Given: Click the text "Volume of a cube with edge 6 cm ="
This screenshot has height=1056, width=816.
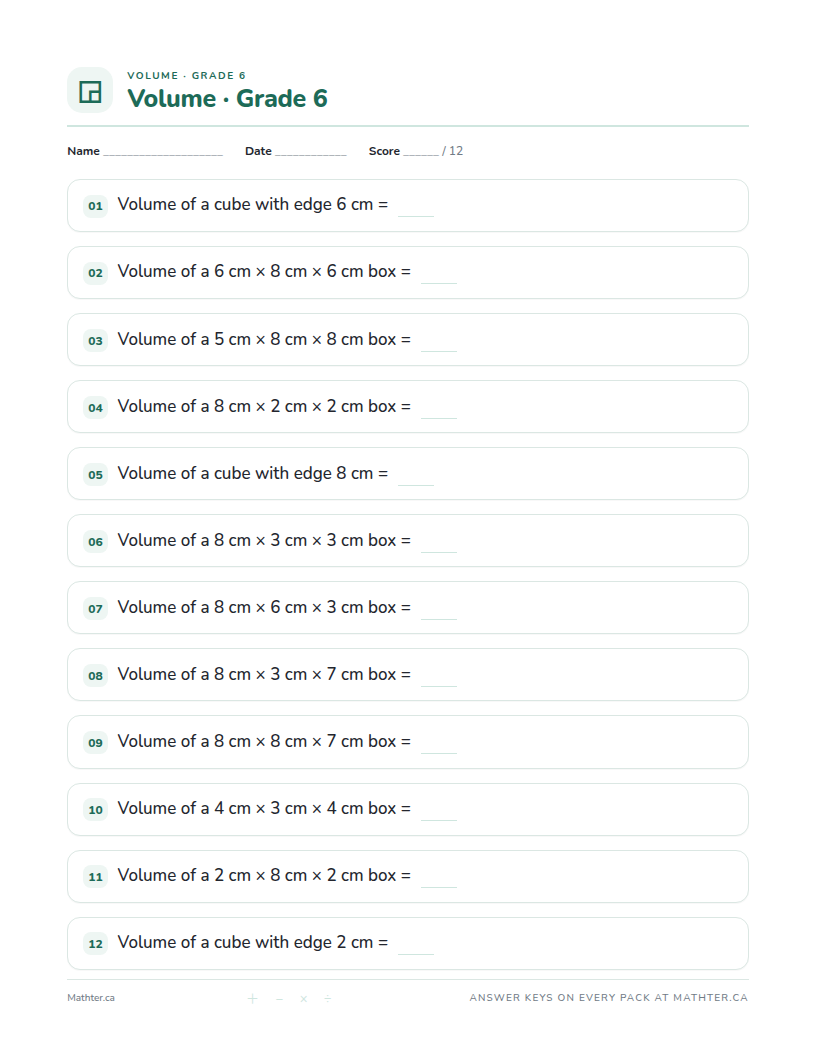Looking at the screenshot, I should [x=253, y=205].
